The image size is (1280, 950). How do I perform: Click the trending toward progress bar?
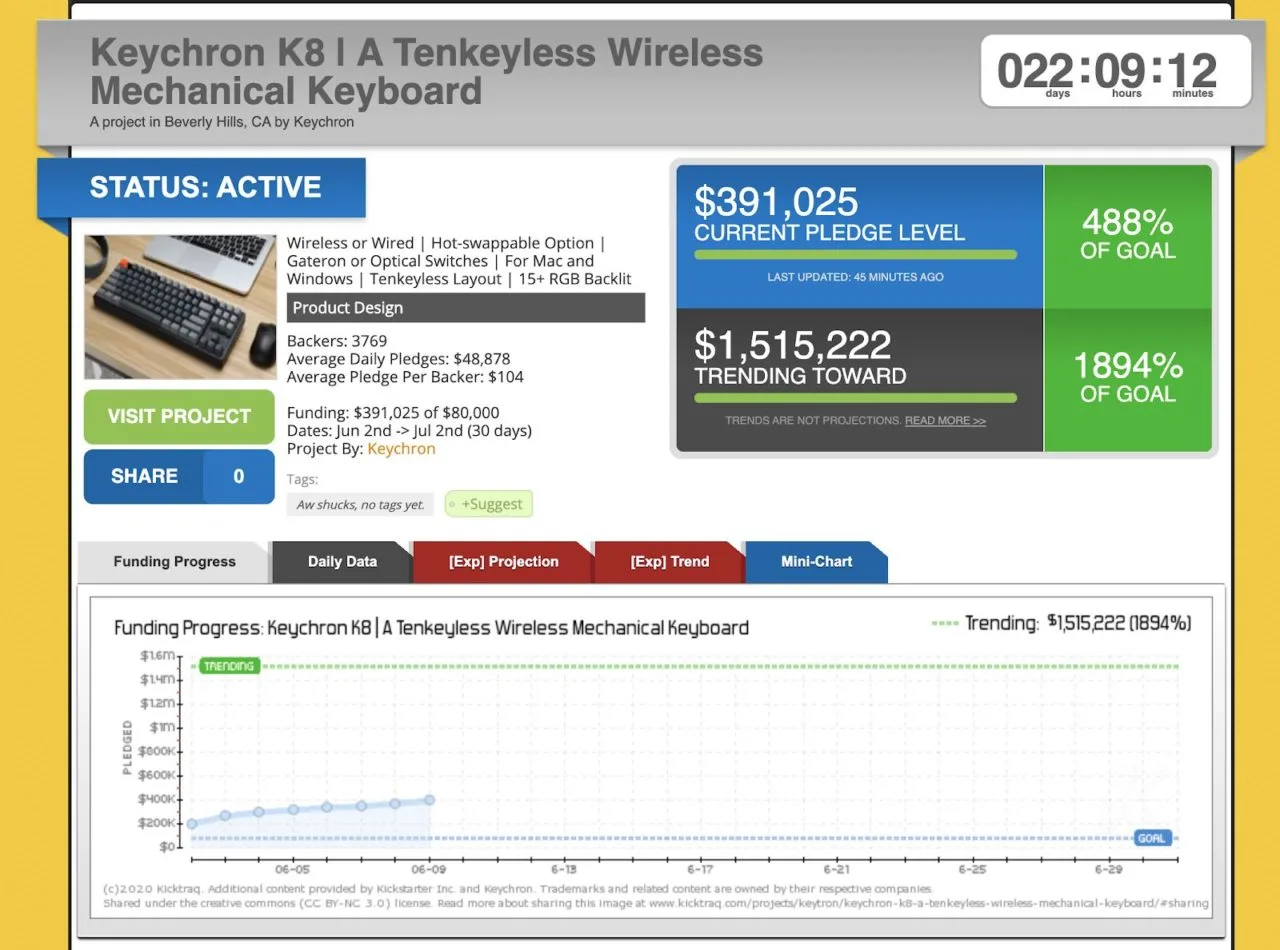tap(856, 398)
